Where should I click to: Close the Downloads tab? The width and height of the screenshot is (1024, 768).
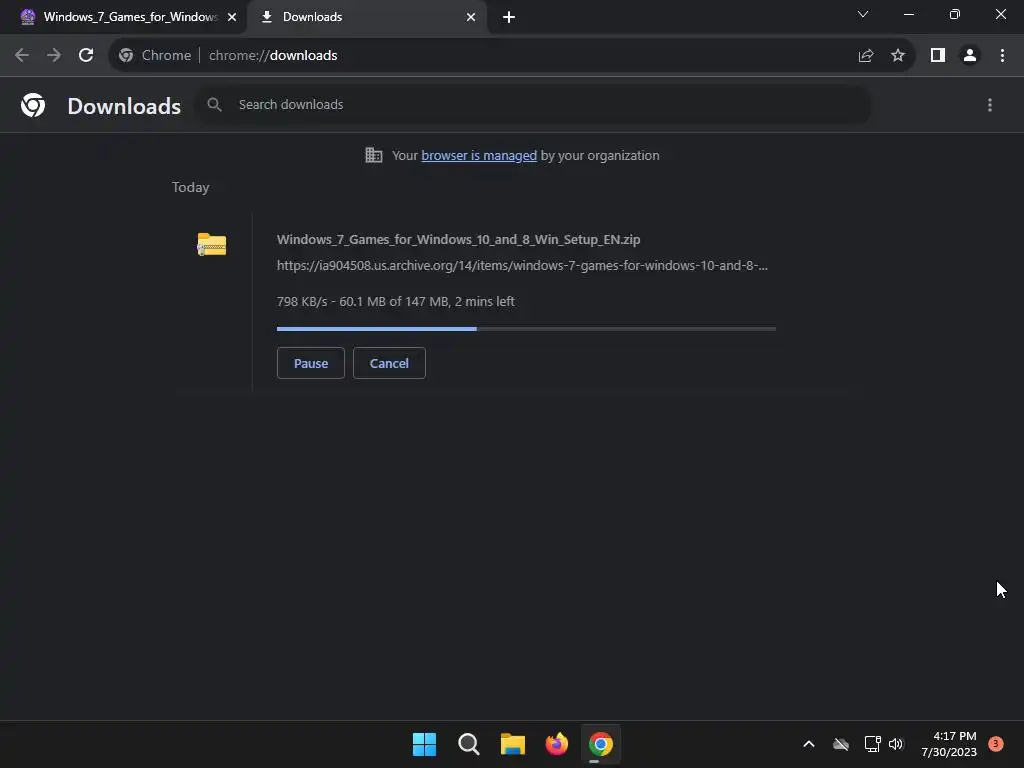(471, 17)
